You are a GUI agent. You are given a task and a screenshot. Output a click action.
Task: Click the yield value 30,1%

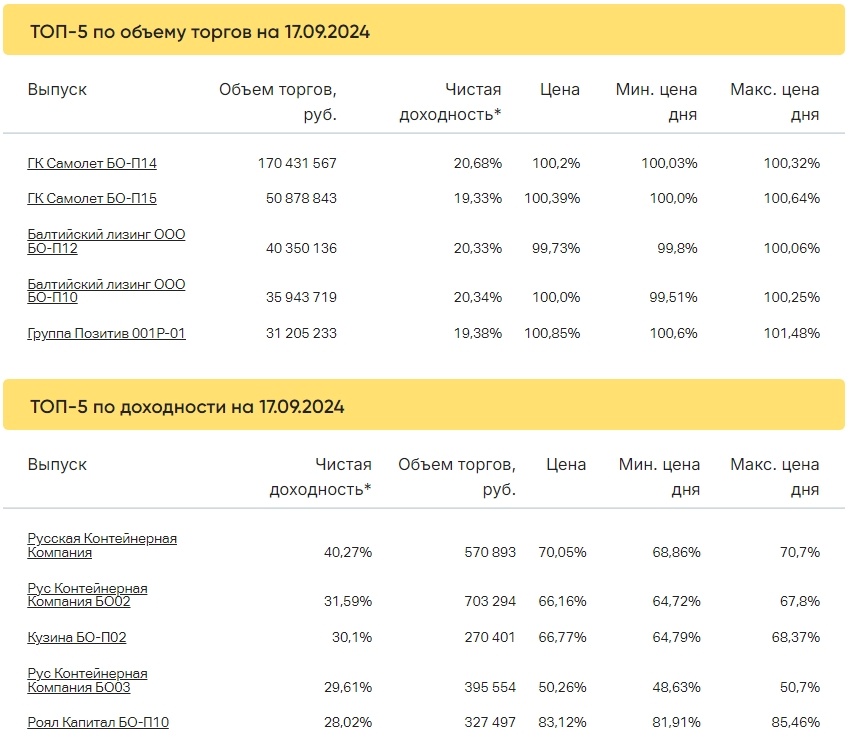(352, 637)
